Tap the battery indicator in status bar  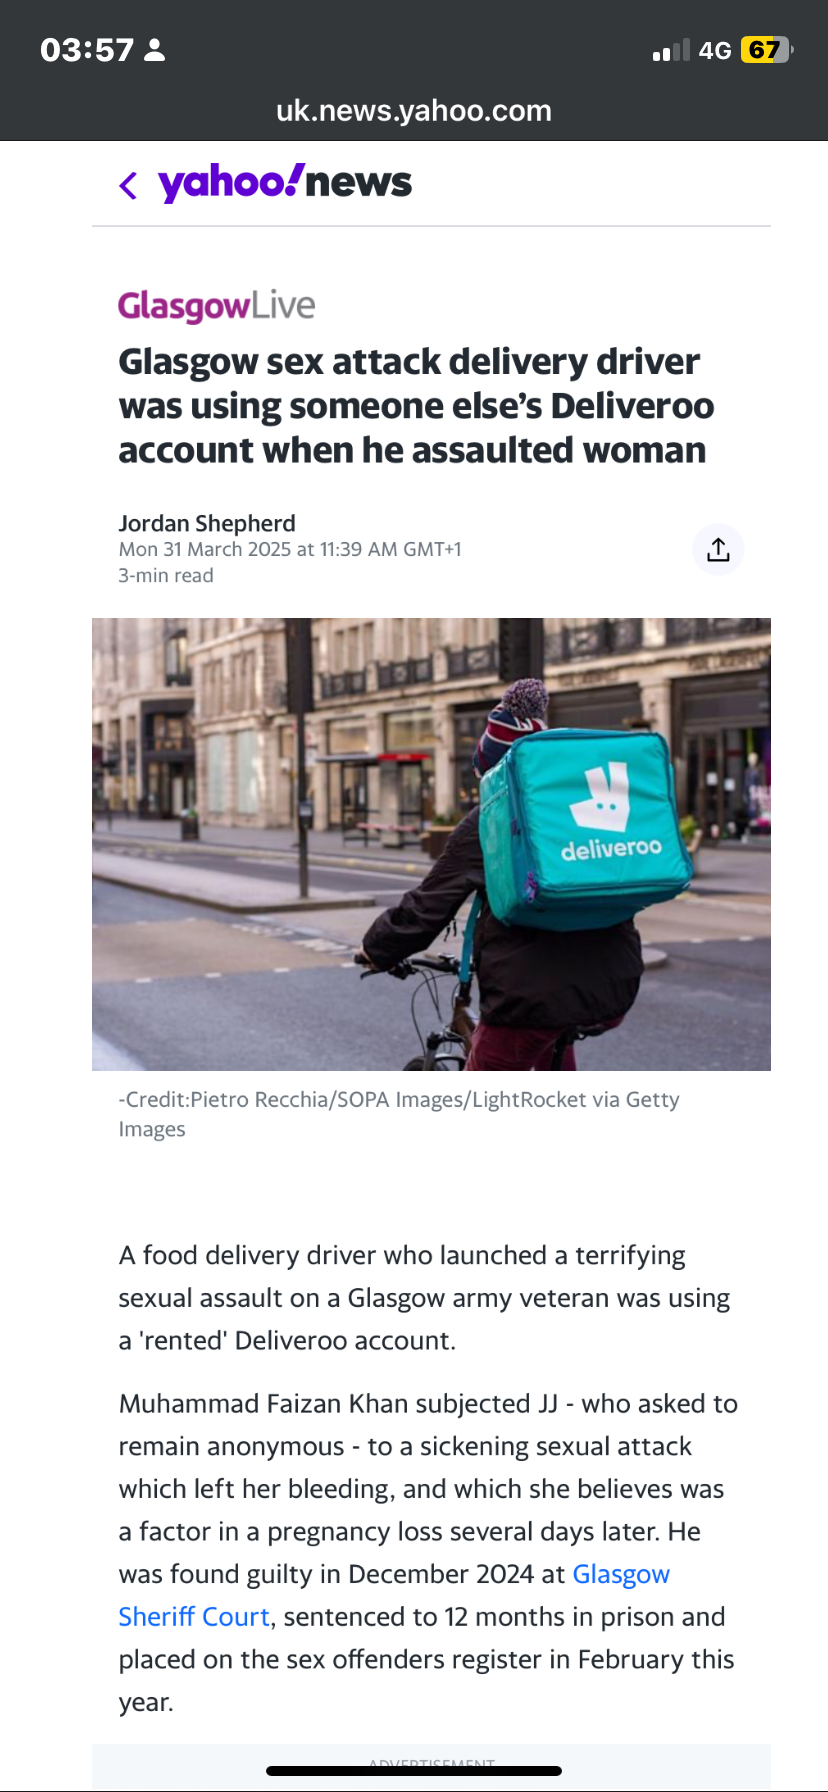tap(767, 50)
